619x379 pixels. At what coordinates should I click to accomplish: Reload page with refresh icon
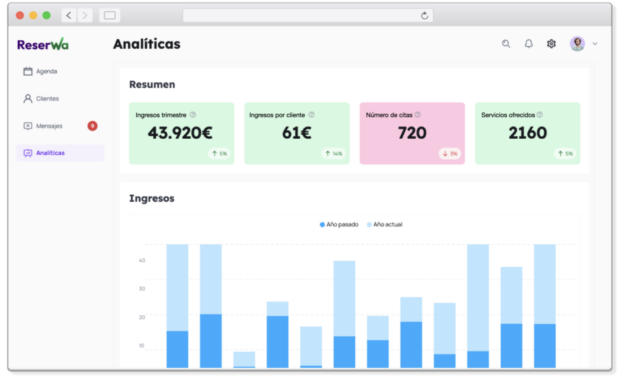tap(424, 15)
